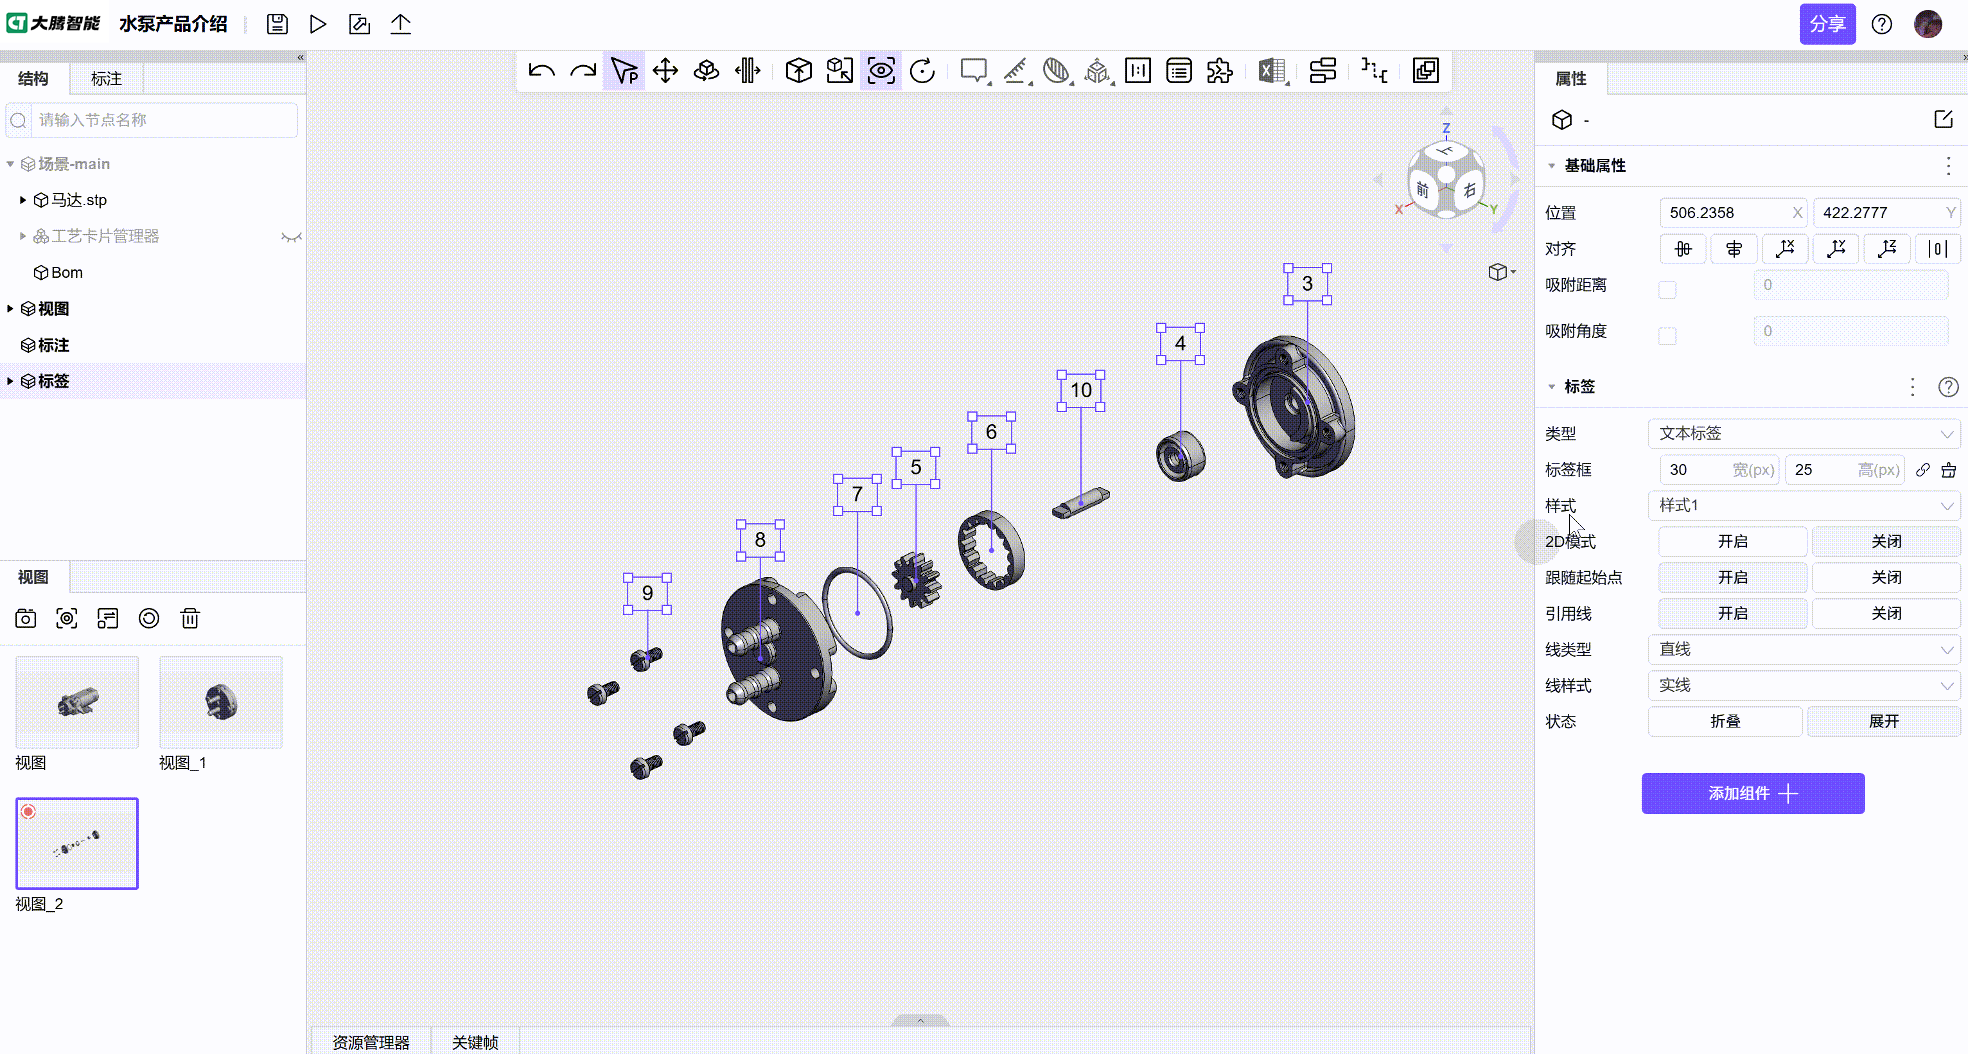Select the 视图_1 thumbnail
Image resolution: width=1968 pixels, height=1054 pixels.
coord(221,702)
